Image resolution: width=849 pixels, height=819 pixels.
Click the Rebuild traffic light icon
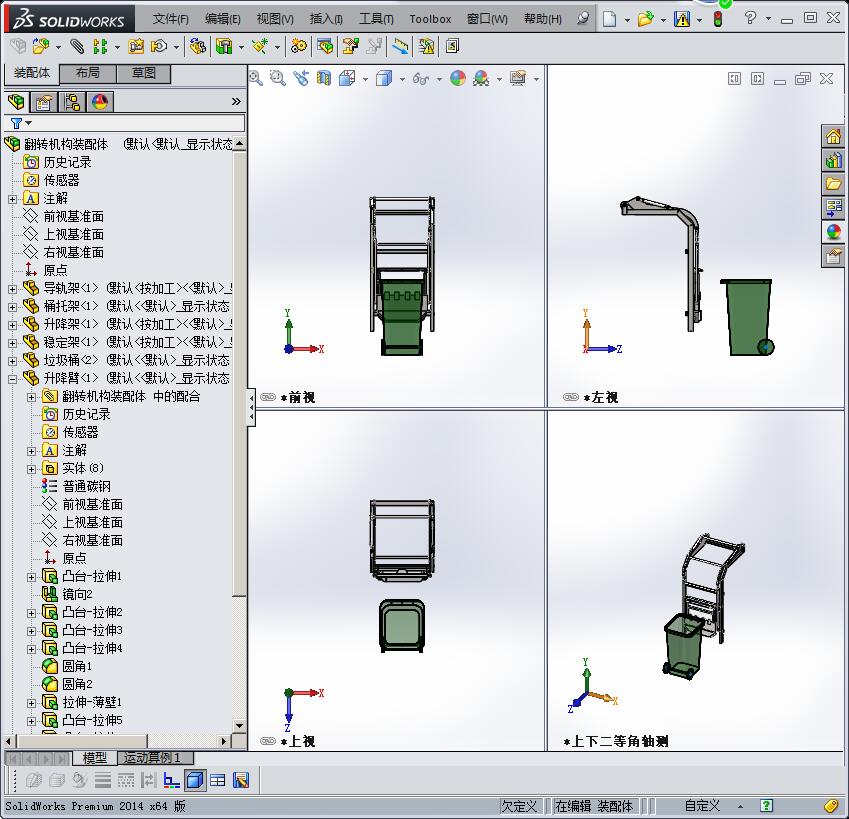coord(718,19)
